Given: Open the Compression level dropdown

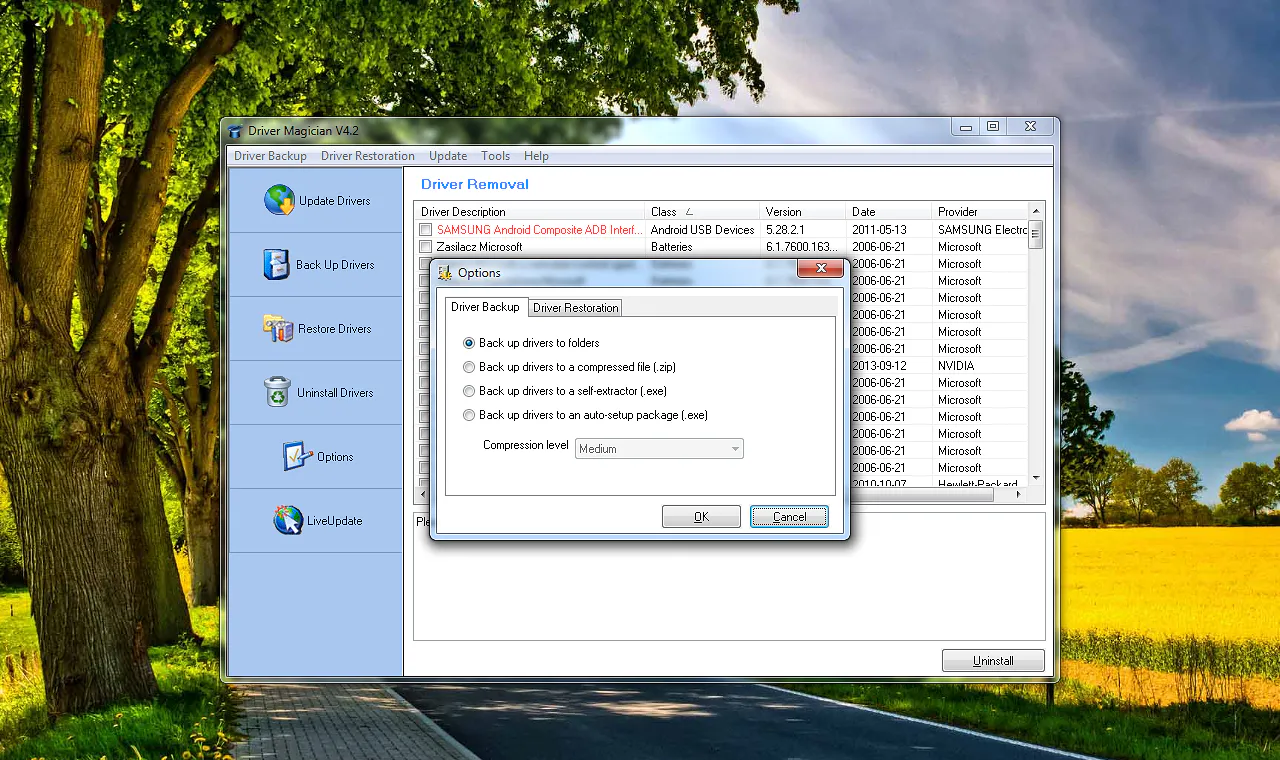Looking at the screenshot, I should (x=733, y=448).
